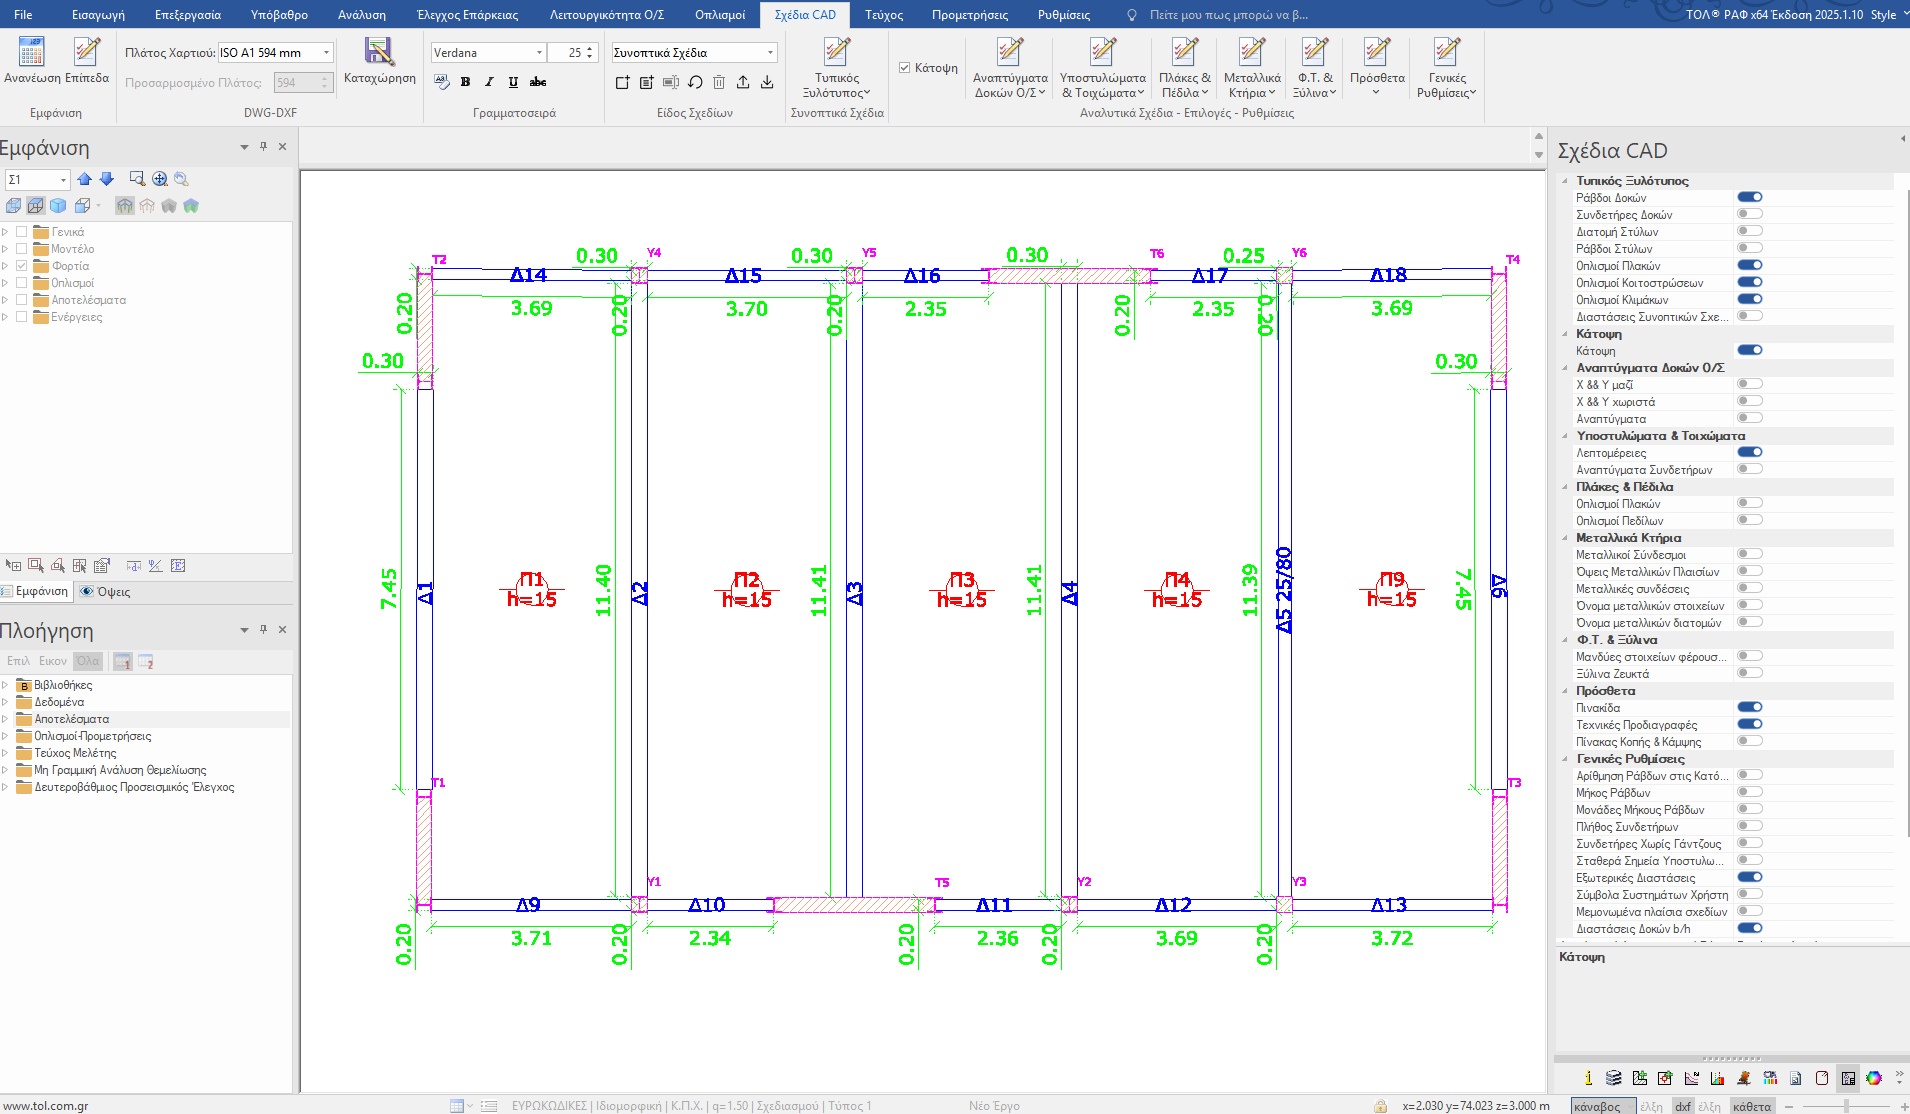Click the κάθετα status bar button
Screen dimensions: 1910x1114
1751,1106
